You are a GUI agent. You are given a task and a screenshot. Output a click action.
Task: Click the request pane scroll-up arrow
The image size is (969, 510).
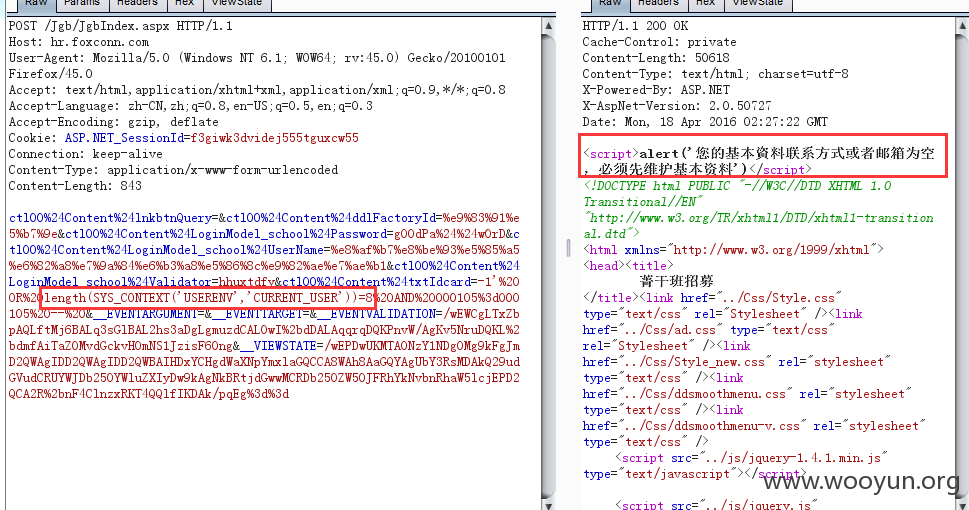pyautogui.click(x=548, y=26)
